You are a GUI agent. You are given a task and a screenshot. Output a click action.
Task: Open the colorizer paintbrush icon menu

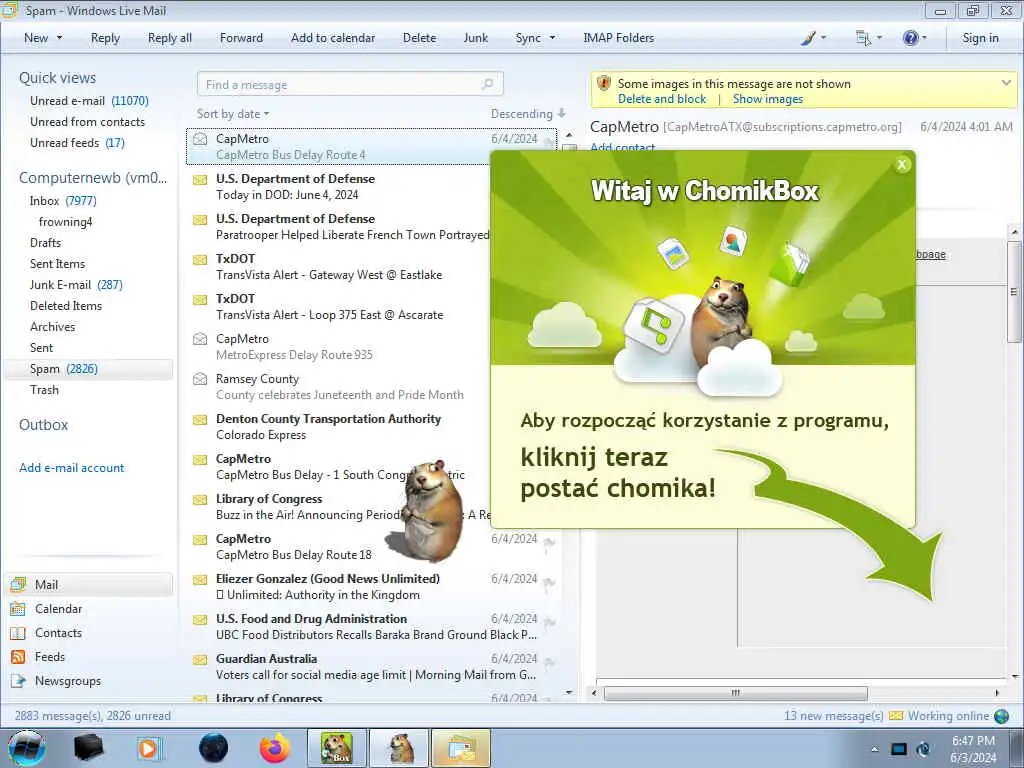pos(813,38)
